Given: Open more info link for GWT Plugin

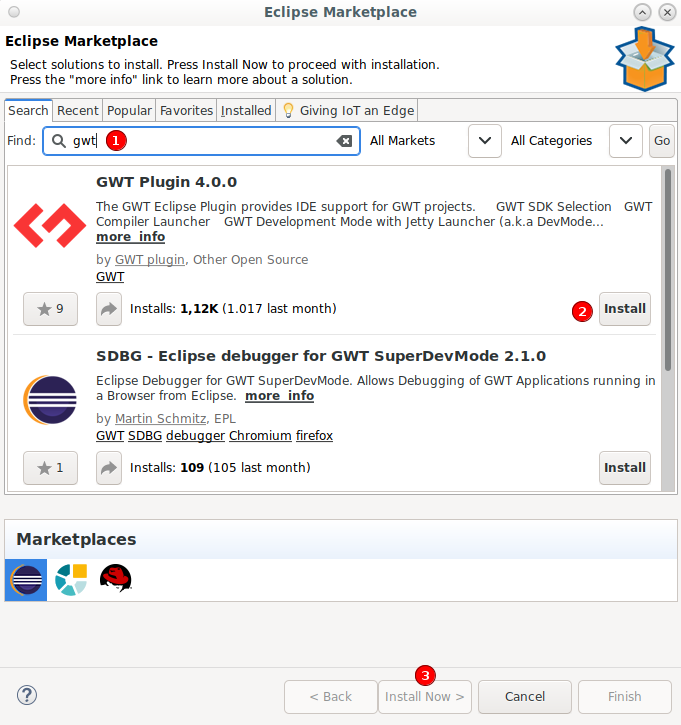Looking at the screenshot, I should coord(130,237).
